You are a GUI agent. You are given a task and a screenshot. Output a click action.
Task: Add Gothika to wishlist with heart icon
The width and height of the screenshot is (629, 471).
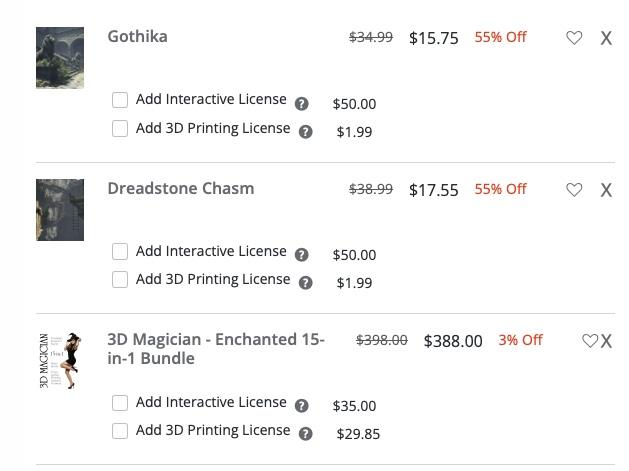574,38
